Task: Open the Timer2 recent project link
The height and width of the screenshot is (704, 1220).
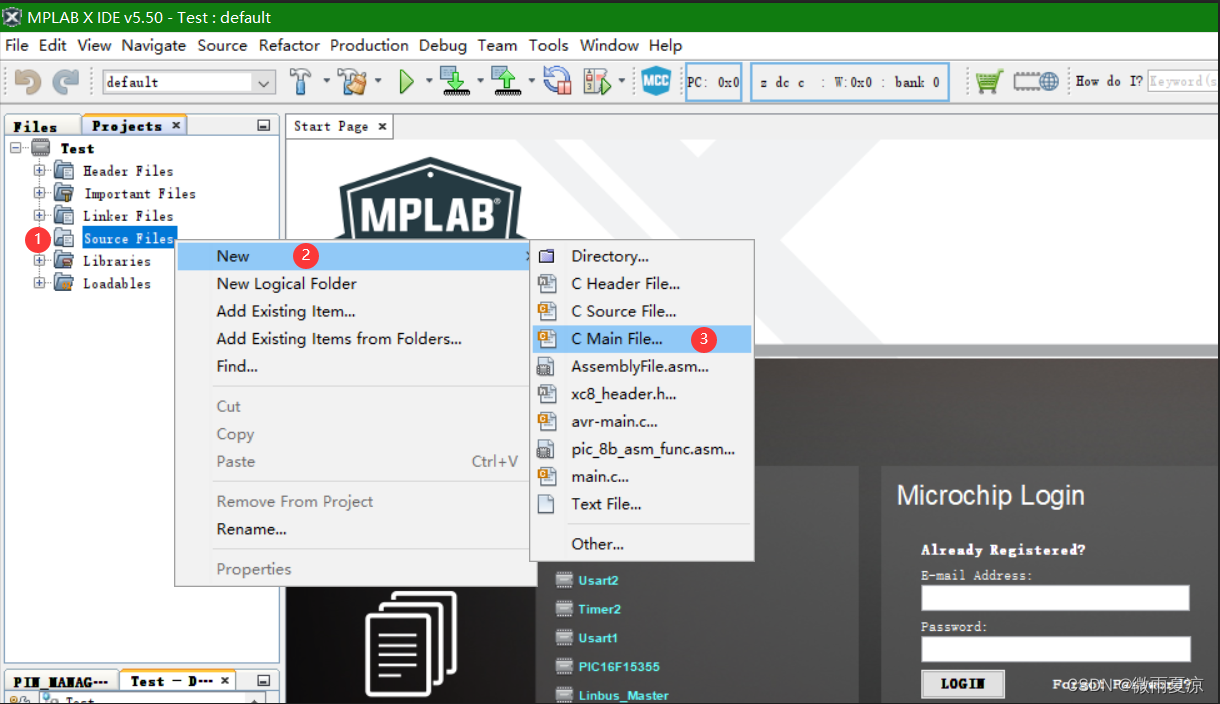Action: pos(599,609)
